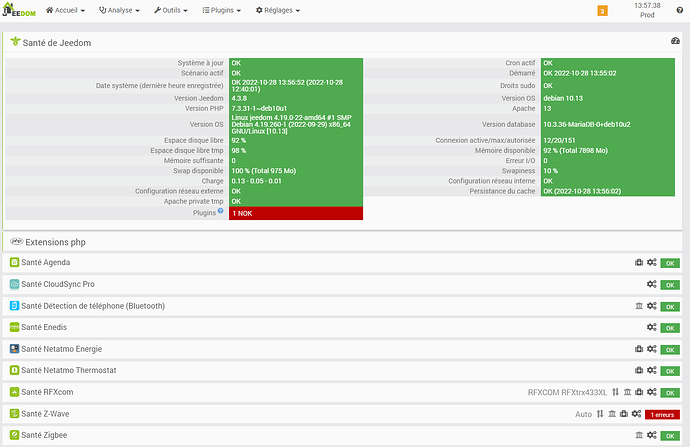This screenshot has width=690, height=447.
Task: Click the gears icon in Santé Zigbee row
Action: 652,435
